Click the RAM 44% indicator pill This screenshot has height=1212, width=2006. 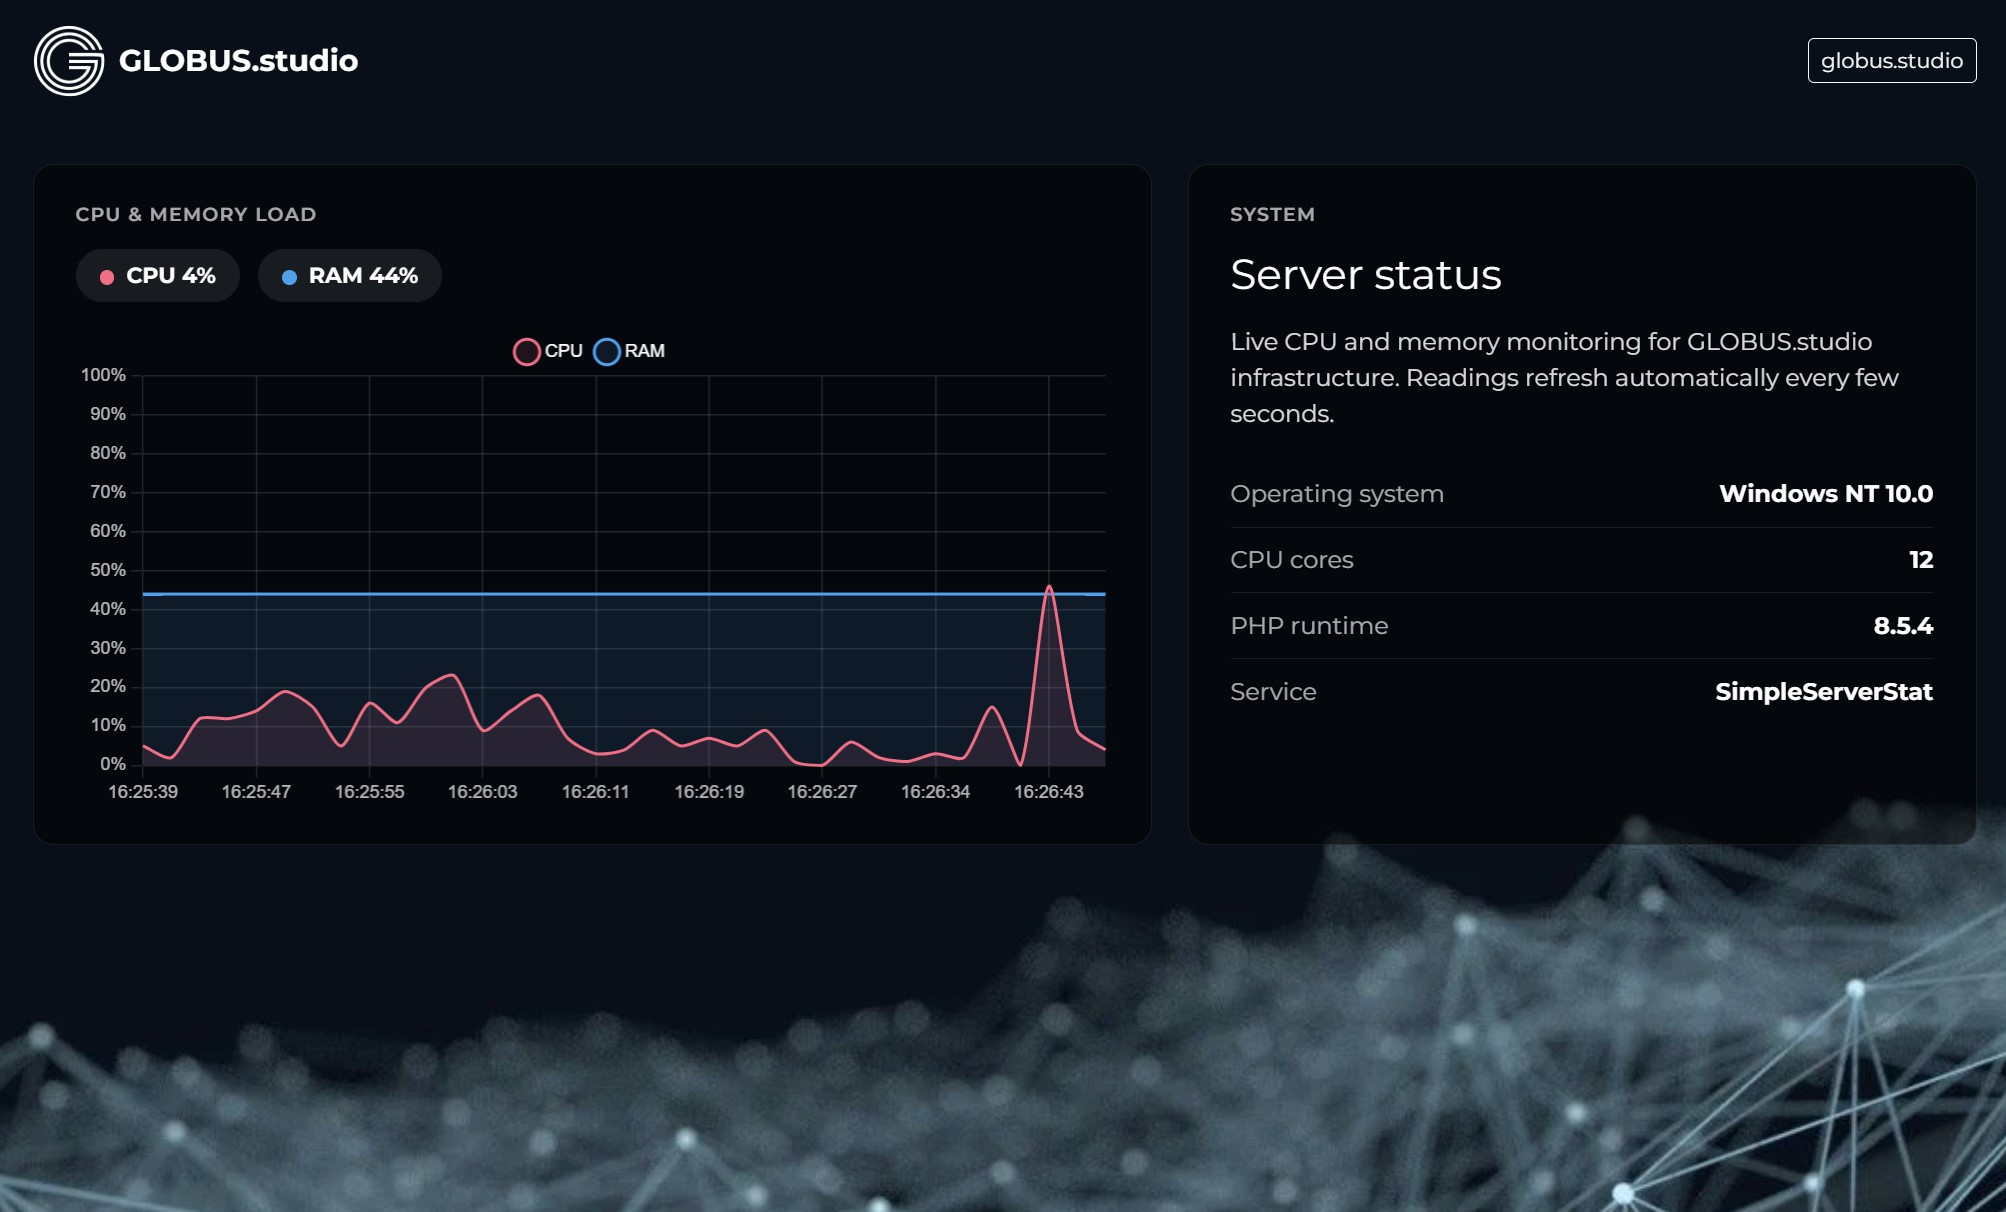350,276
